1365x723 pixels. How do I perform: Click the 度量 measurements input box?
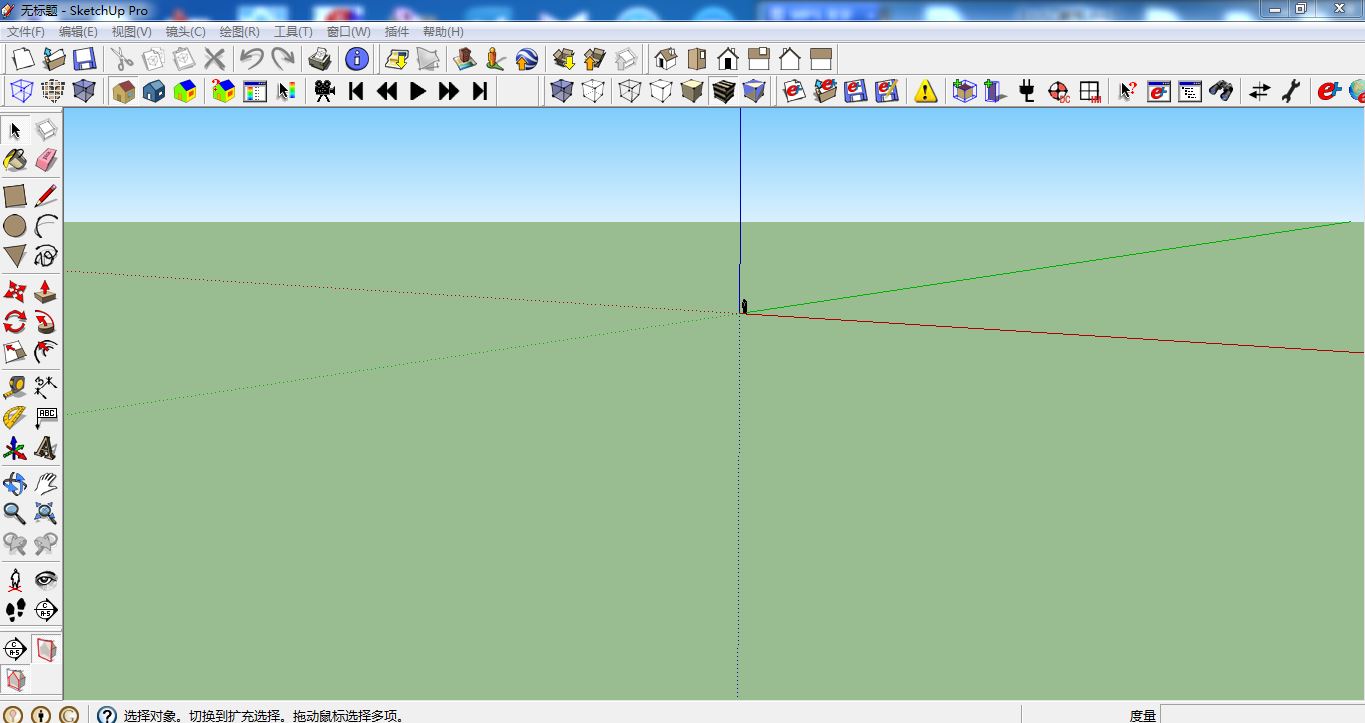point(1260,715)
